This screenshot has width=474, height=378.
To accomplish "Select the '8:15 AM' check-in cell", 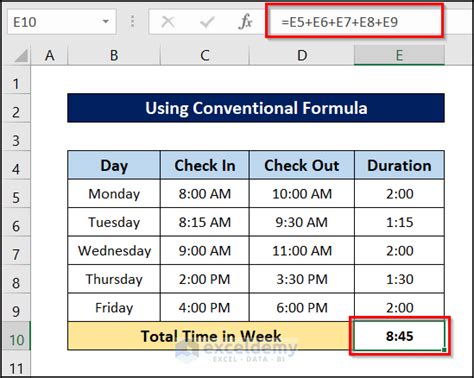I will [x=205, y=222].
